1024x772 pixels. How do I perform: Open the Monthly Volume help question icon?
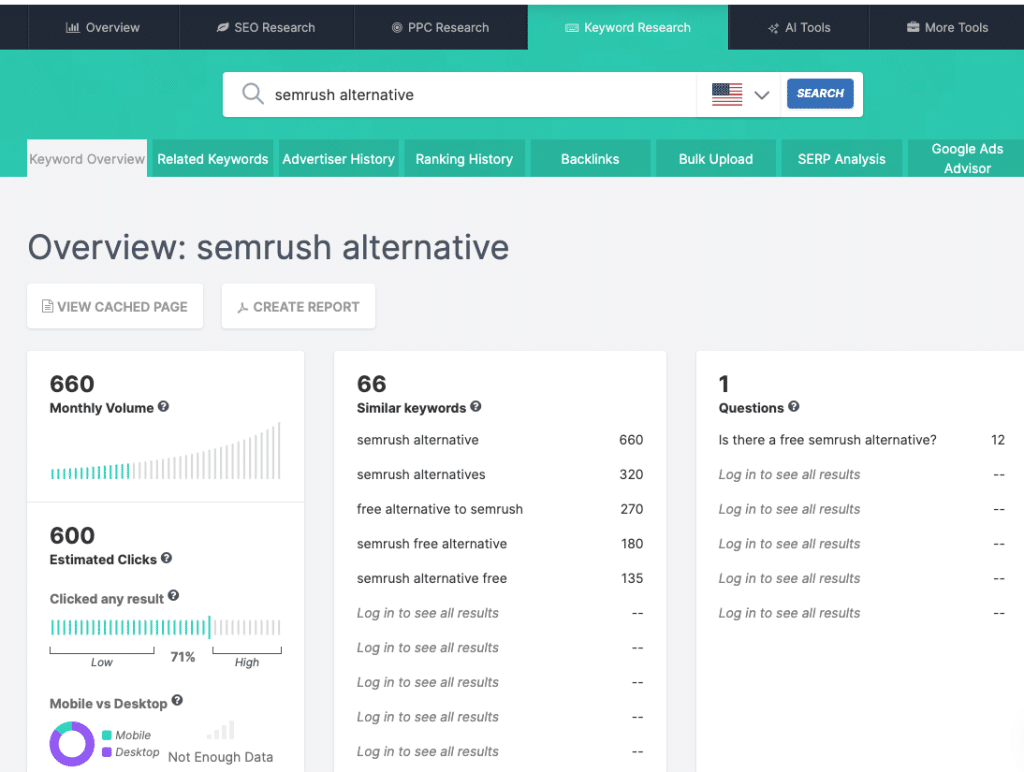[164, 407]
